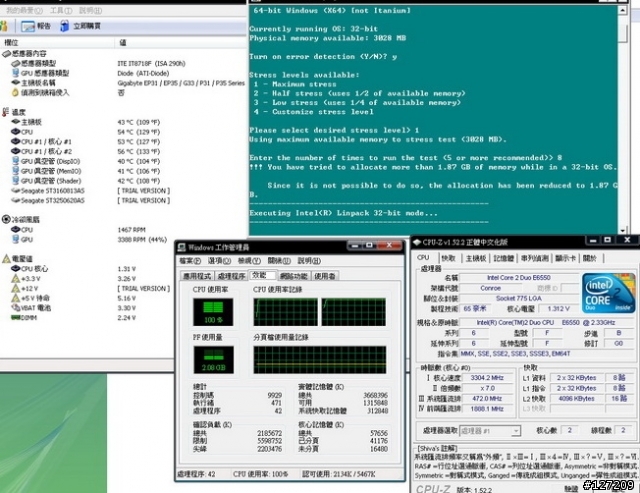Viewport: 640px width, 493px height.
Task: Open Task Manager 關機(U) menu
Action: click(279, 261)
